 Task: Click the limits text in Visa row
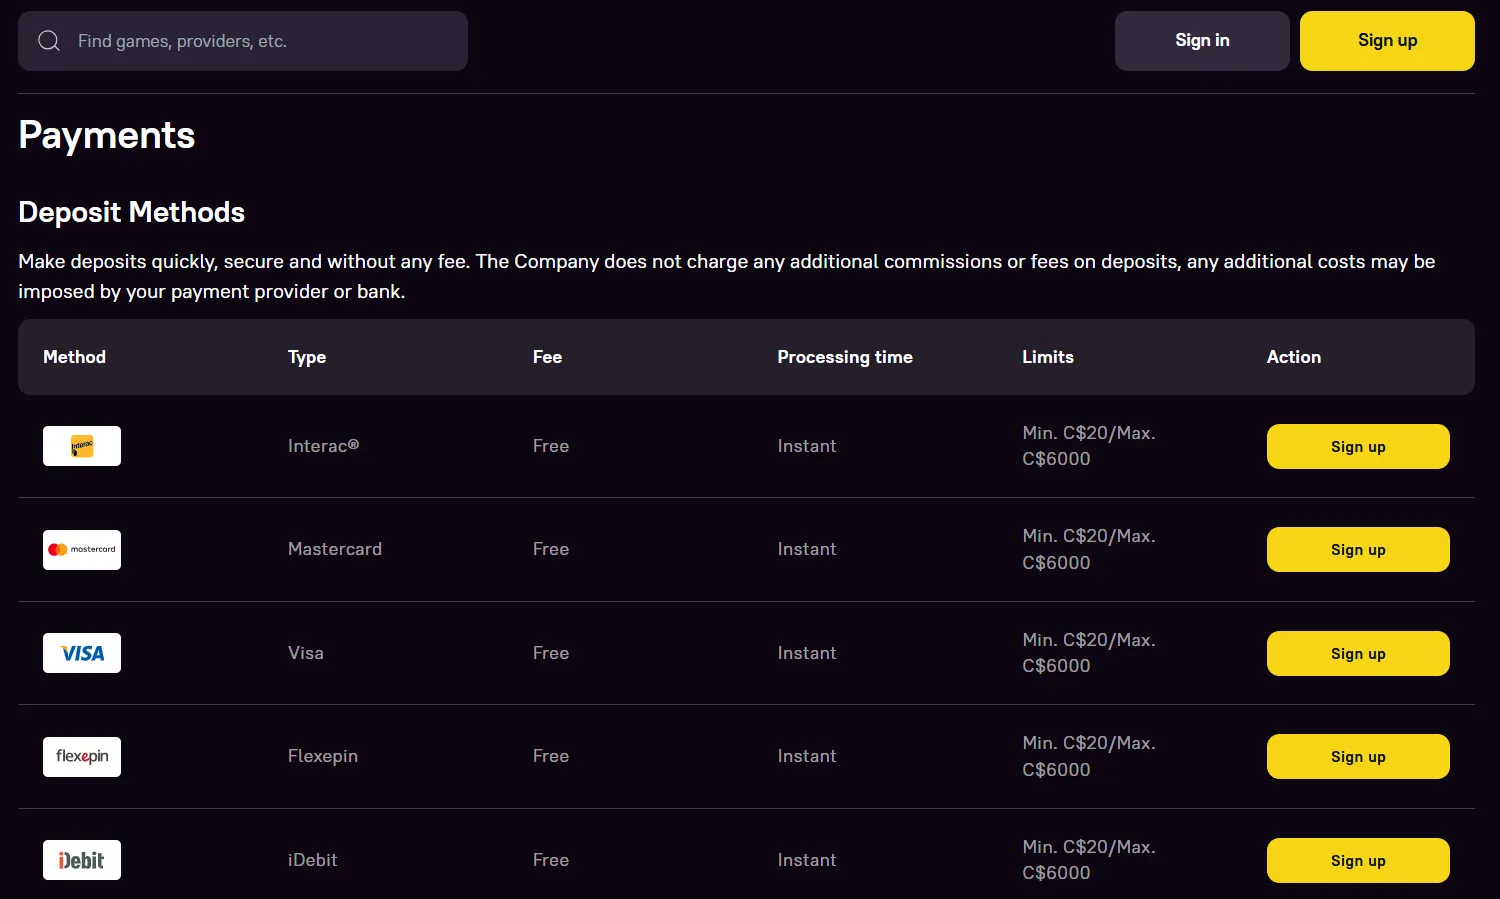pyautogui.click(x=1089, y=653)
